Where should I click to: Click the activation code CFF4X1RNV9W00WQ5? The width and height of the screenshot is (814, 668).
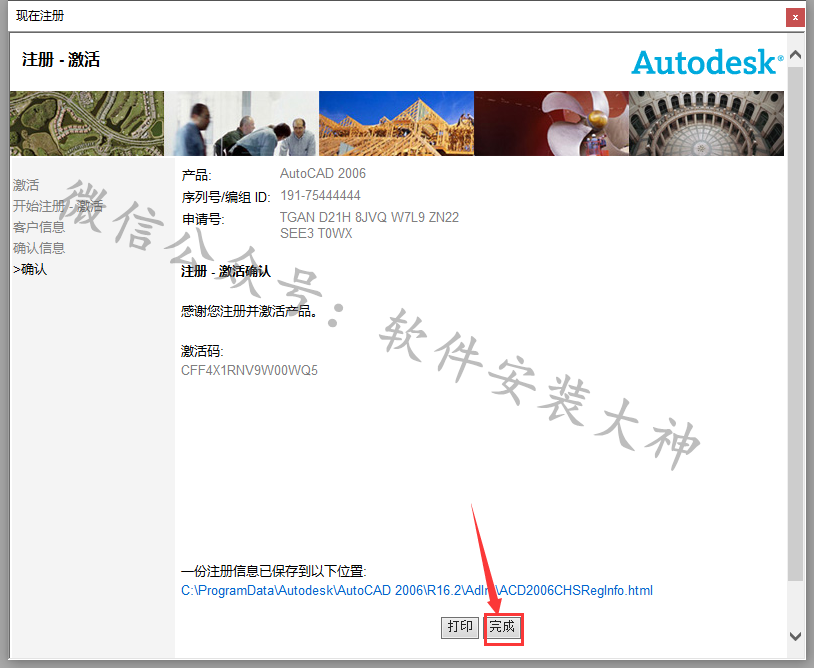[x=249, y=371]
